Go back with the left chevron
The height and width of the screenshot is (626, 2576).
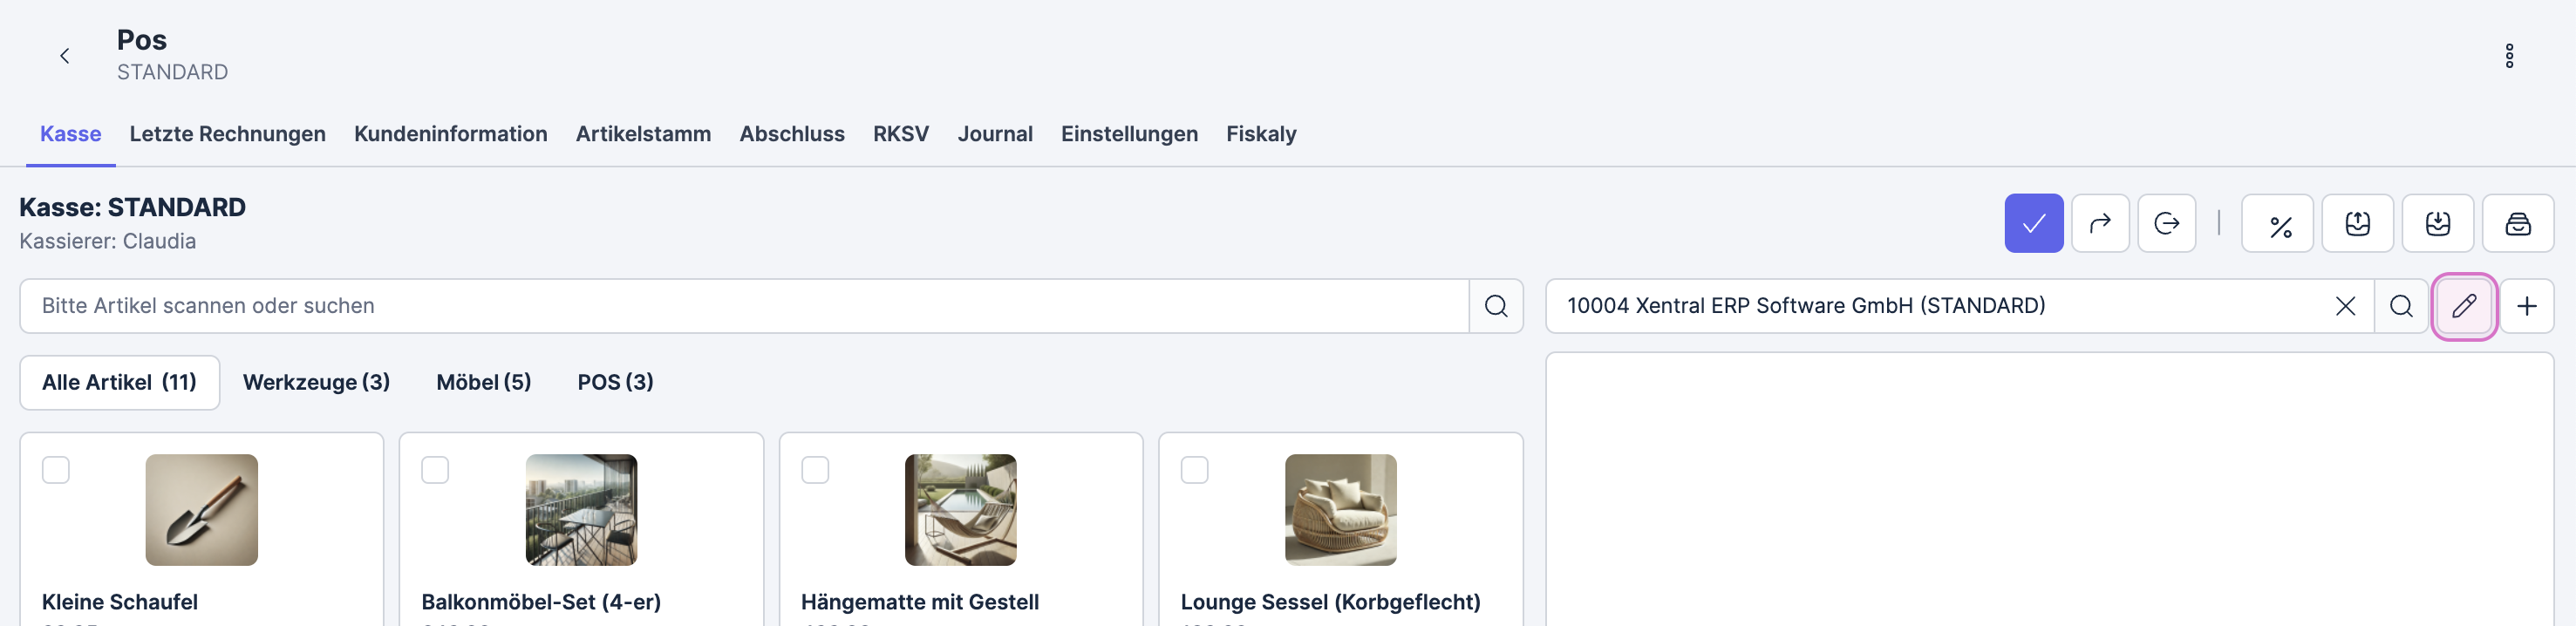(65, 56)
